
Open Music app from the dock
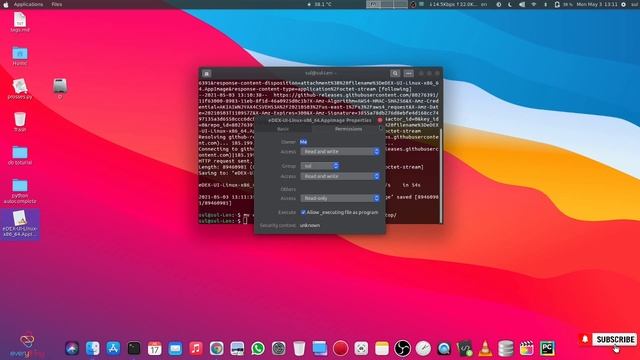point(196,348)
